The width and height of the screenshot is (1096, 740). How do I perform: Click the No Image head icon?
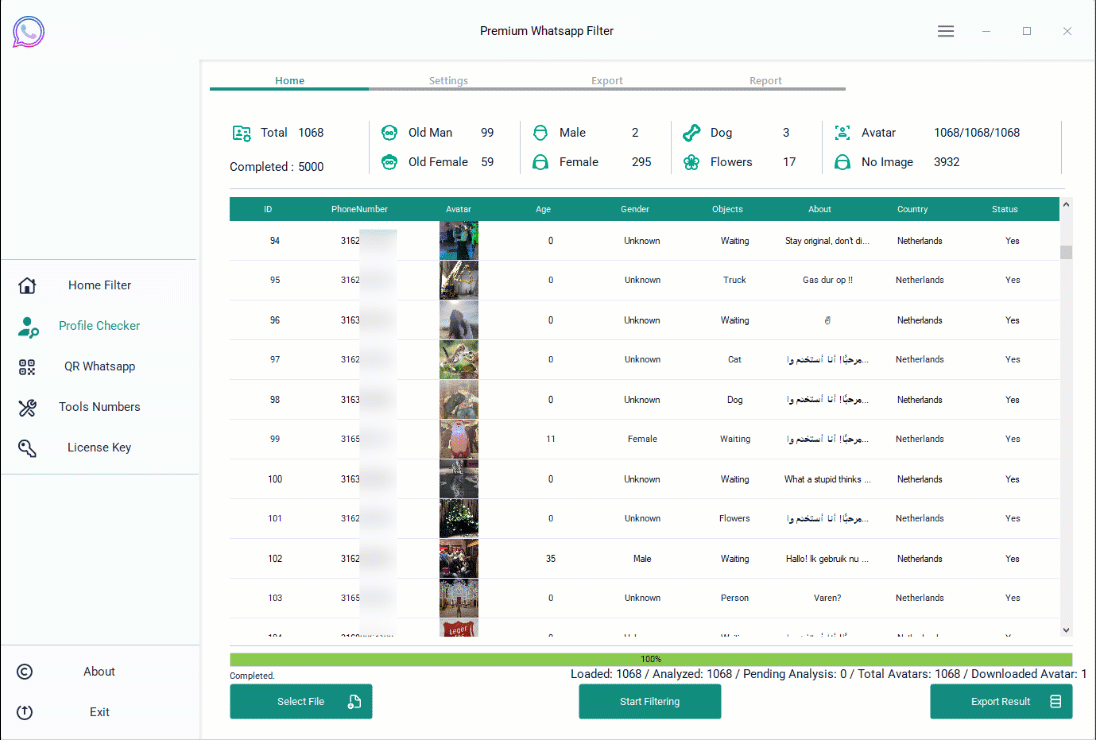coord(842,162)
